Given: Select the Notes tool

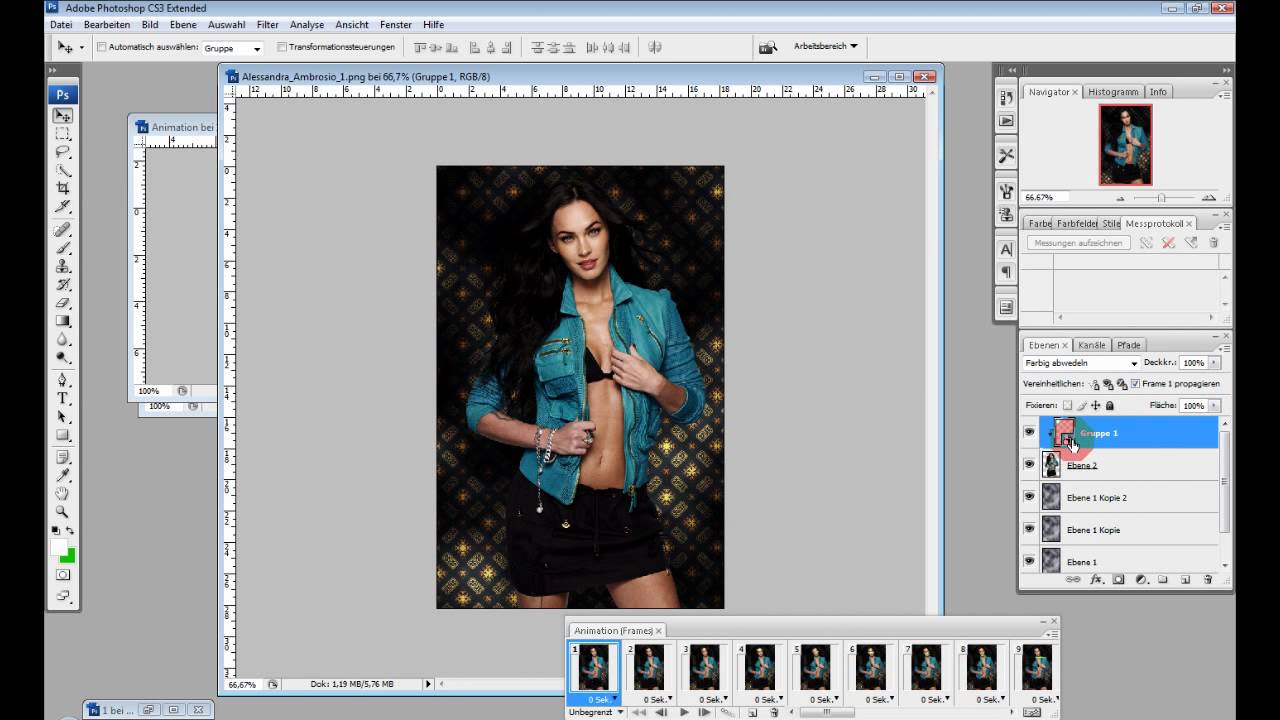Looking at the screenshot, I should pyautogui.click(x=63, y=457).
